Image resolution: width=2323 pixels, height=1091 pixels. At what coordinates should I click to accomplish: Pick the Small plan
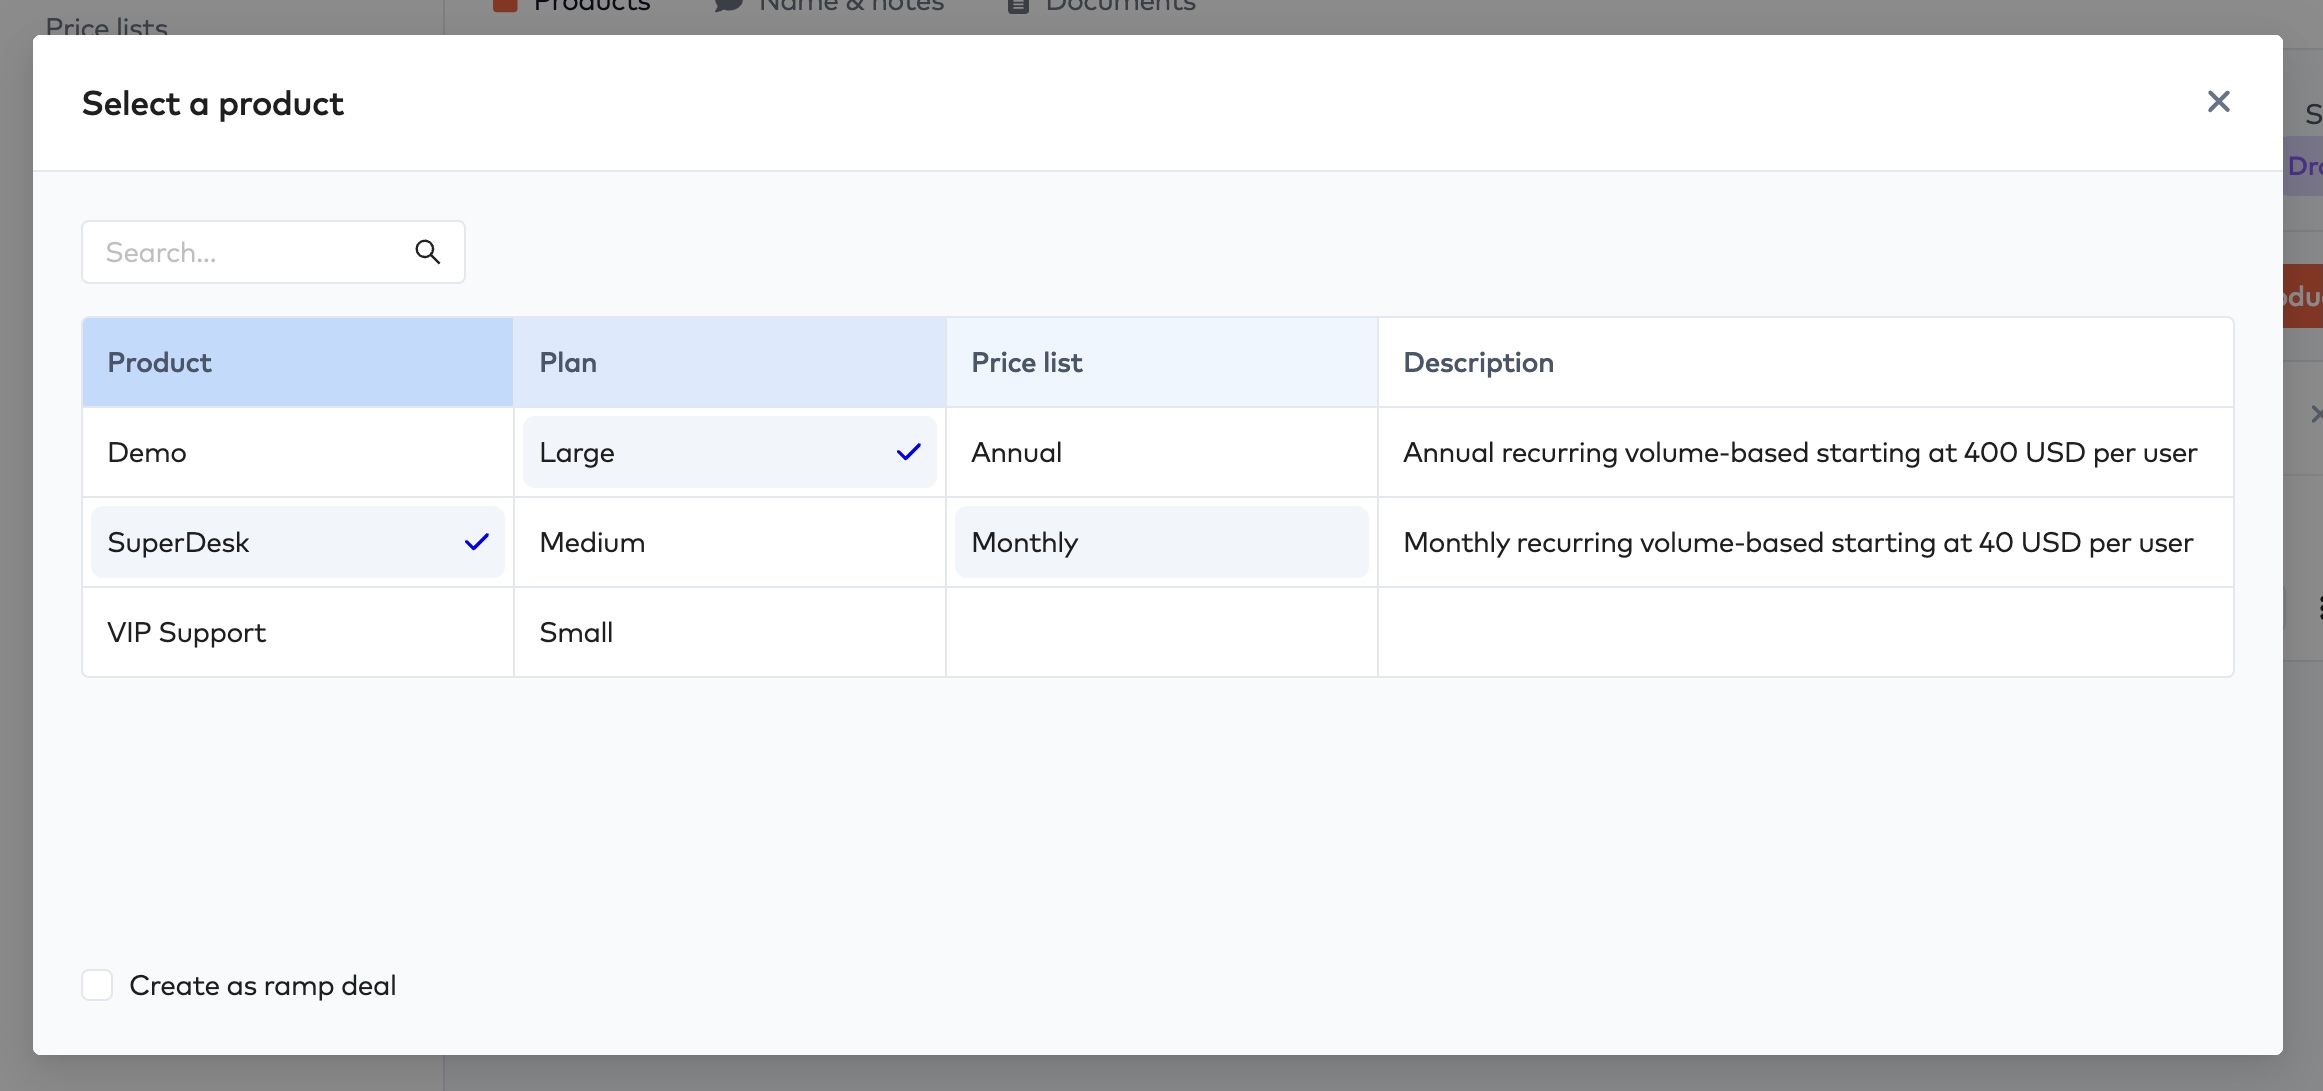click(730, 632)
